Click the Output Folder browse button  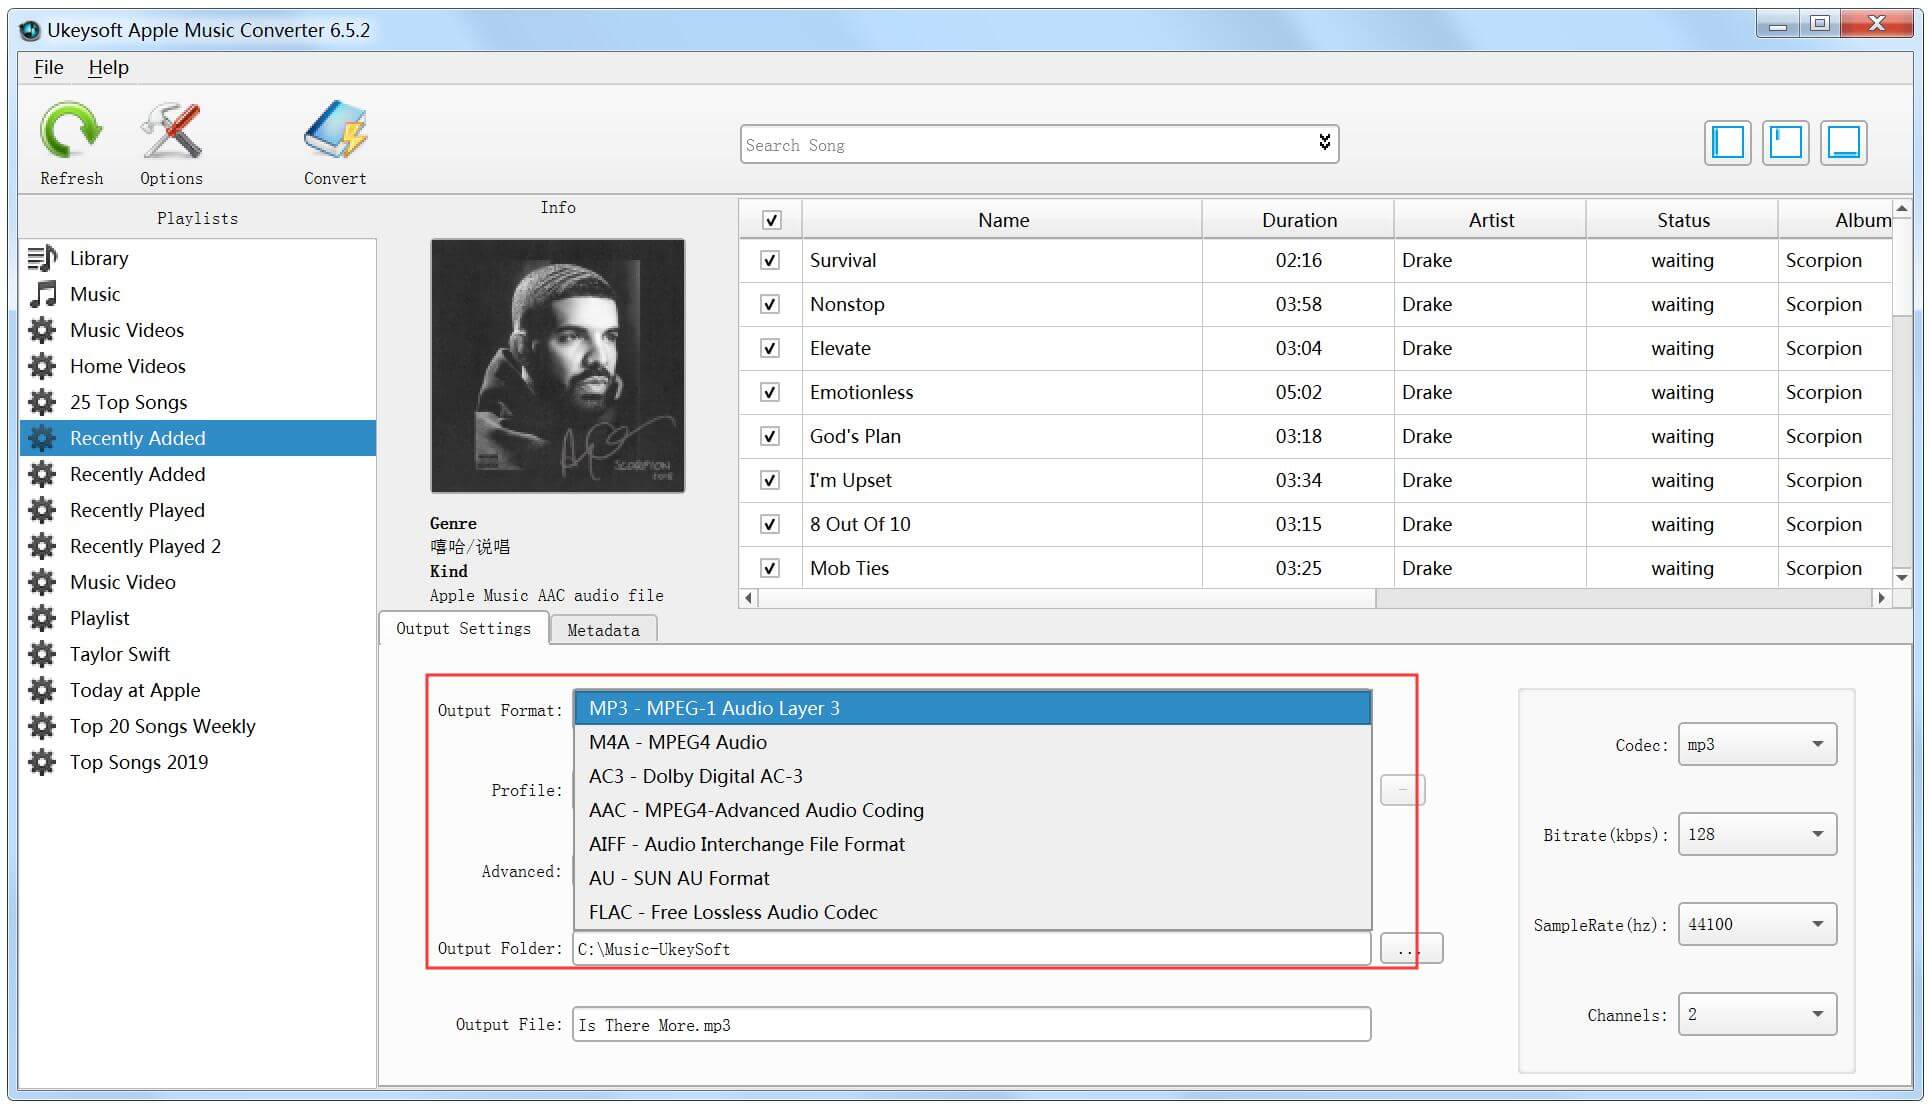point(1409,948)
